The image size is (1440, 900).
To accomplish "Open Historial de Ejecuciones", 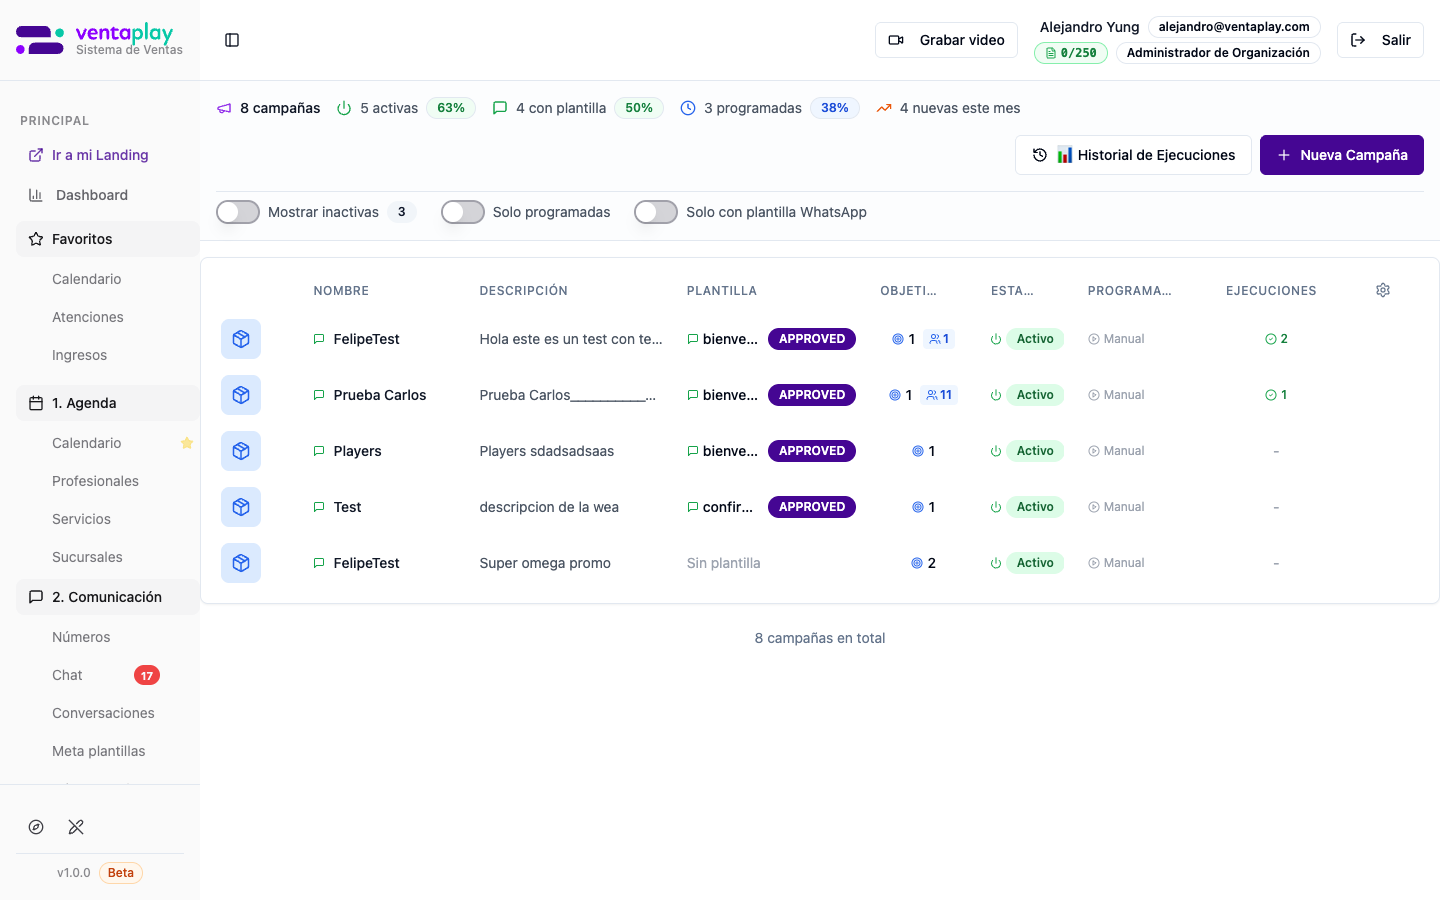I will point(1133,155).
